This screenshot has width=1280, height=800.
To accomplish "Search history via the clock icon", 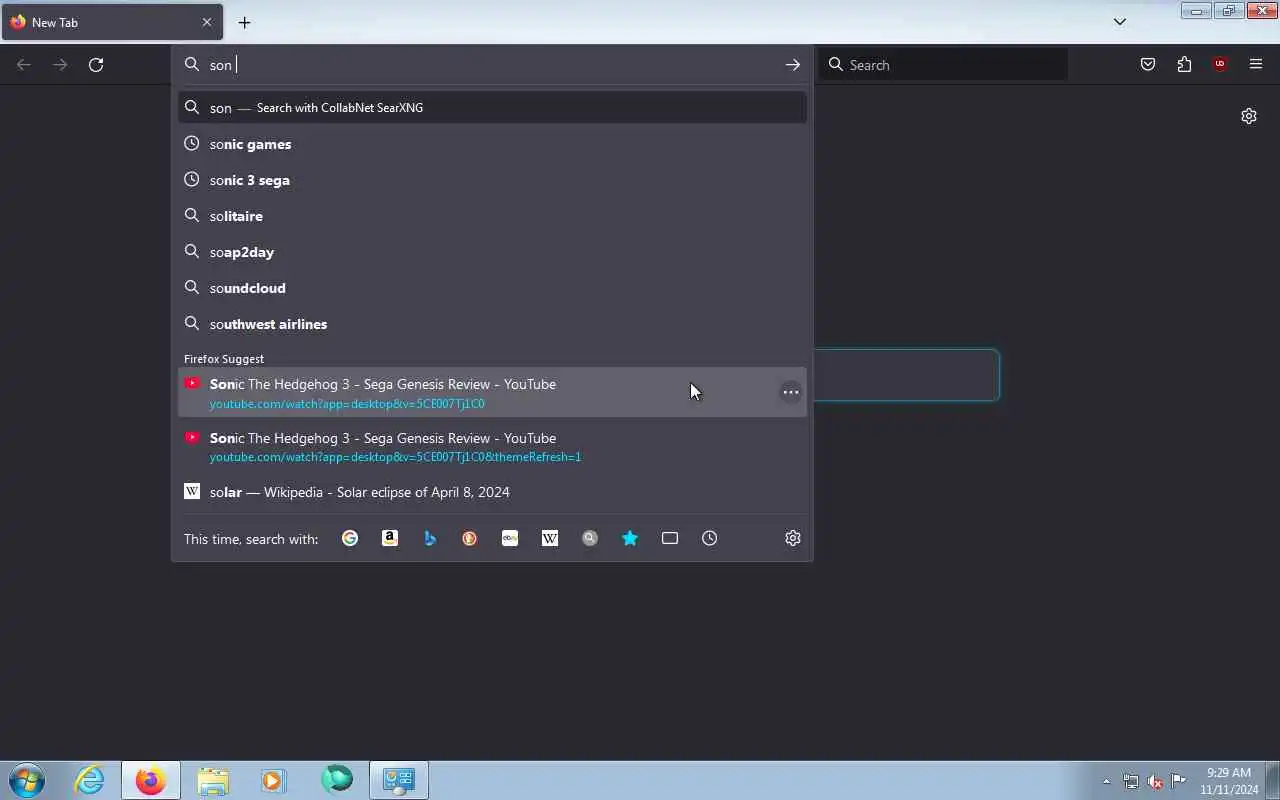I will point(710,538).
